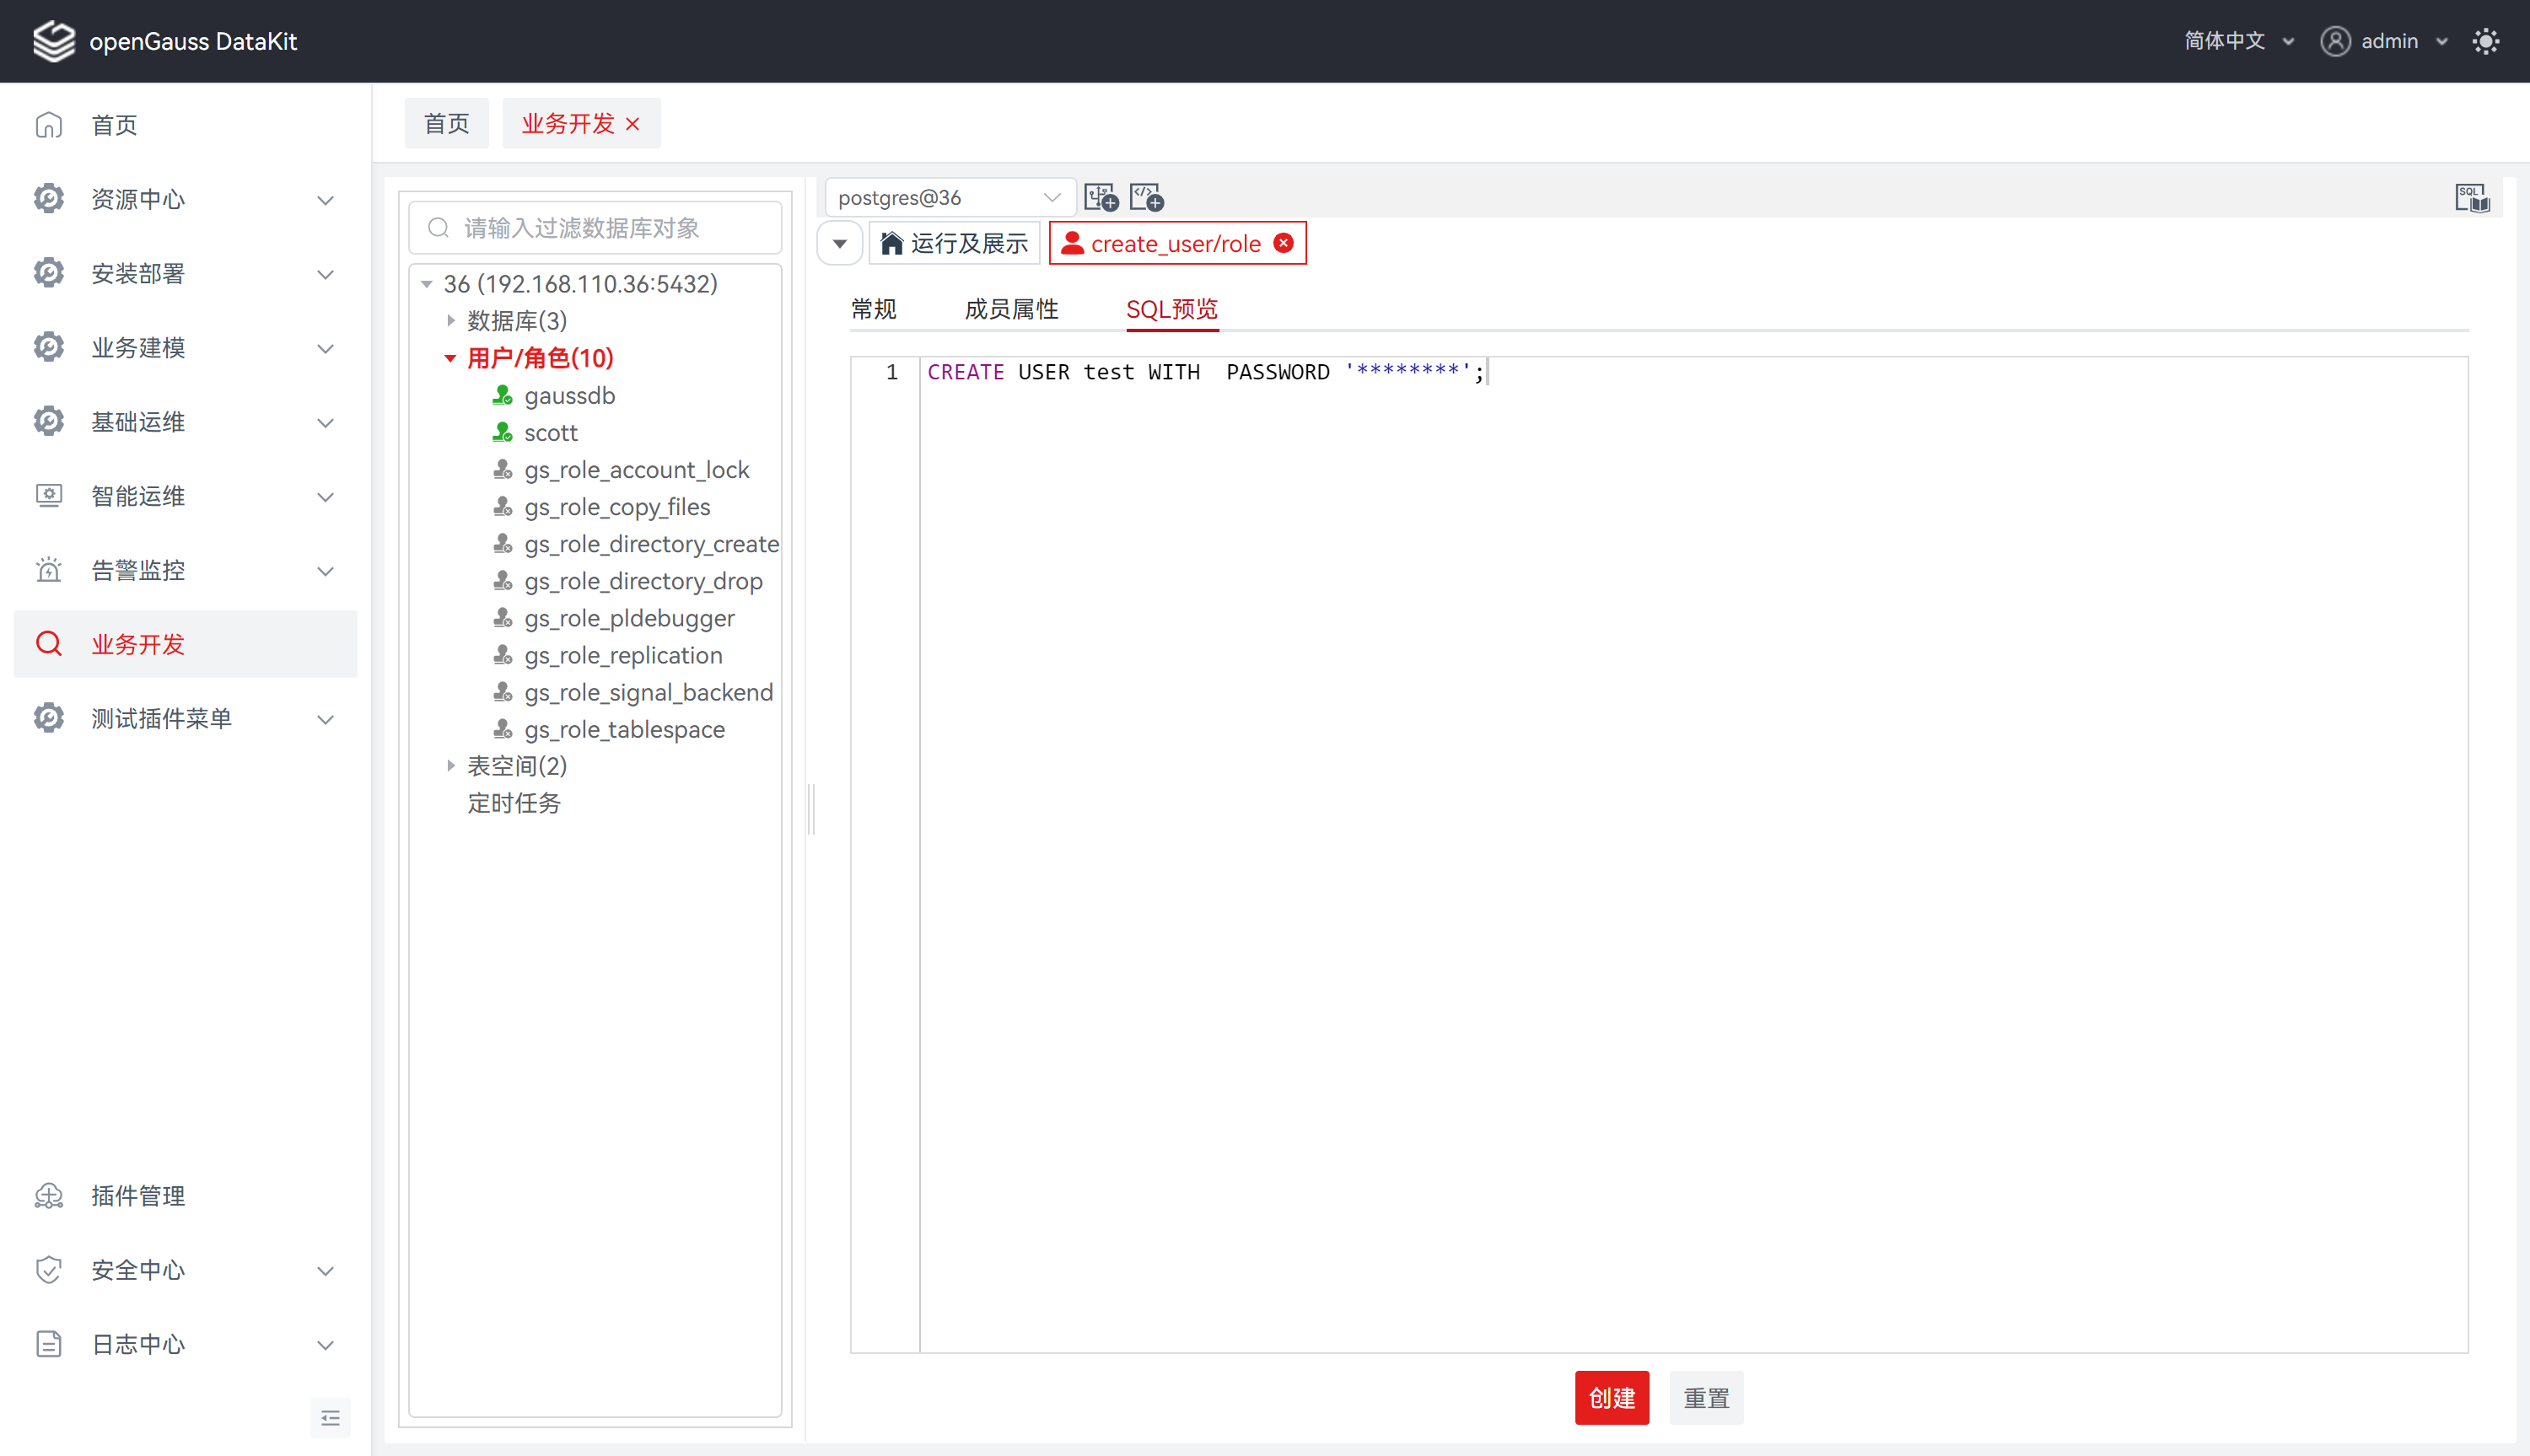Click the scott user icon in tree

coord(502,433)
